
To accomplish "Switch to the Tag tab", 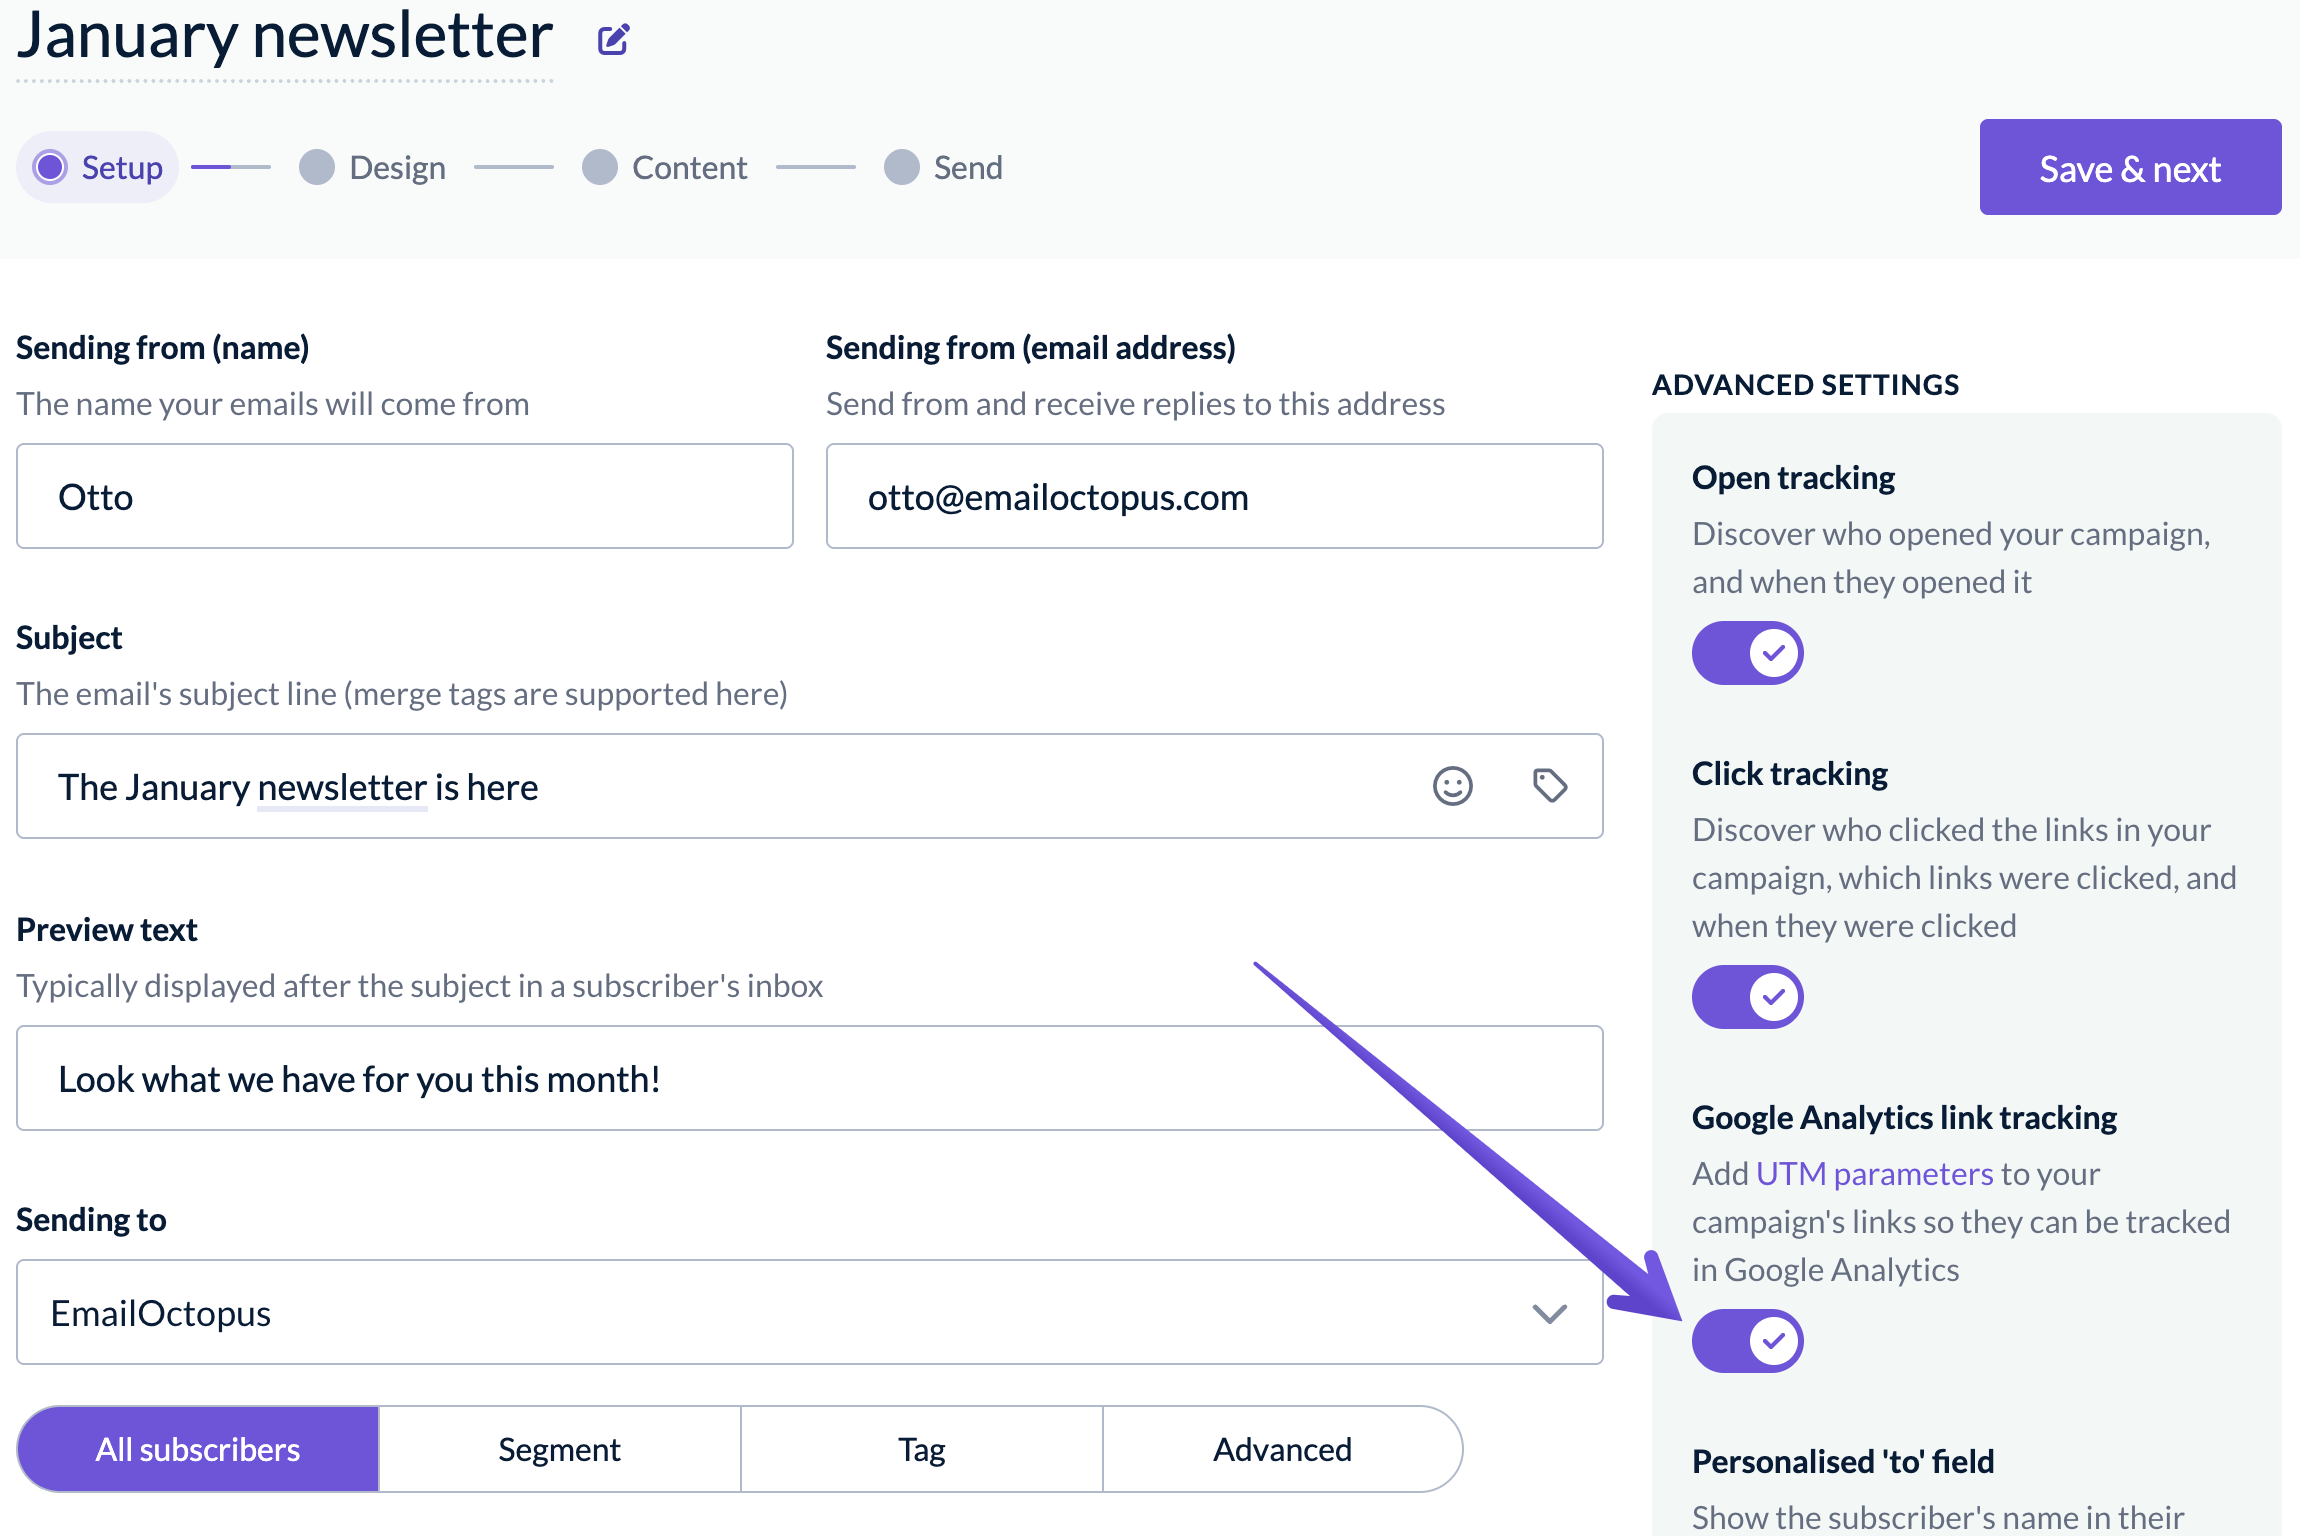I will (921, 1449).
